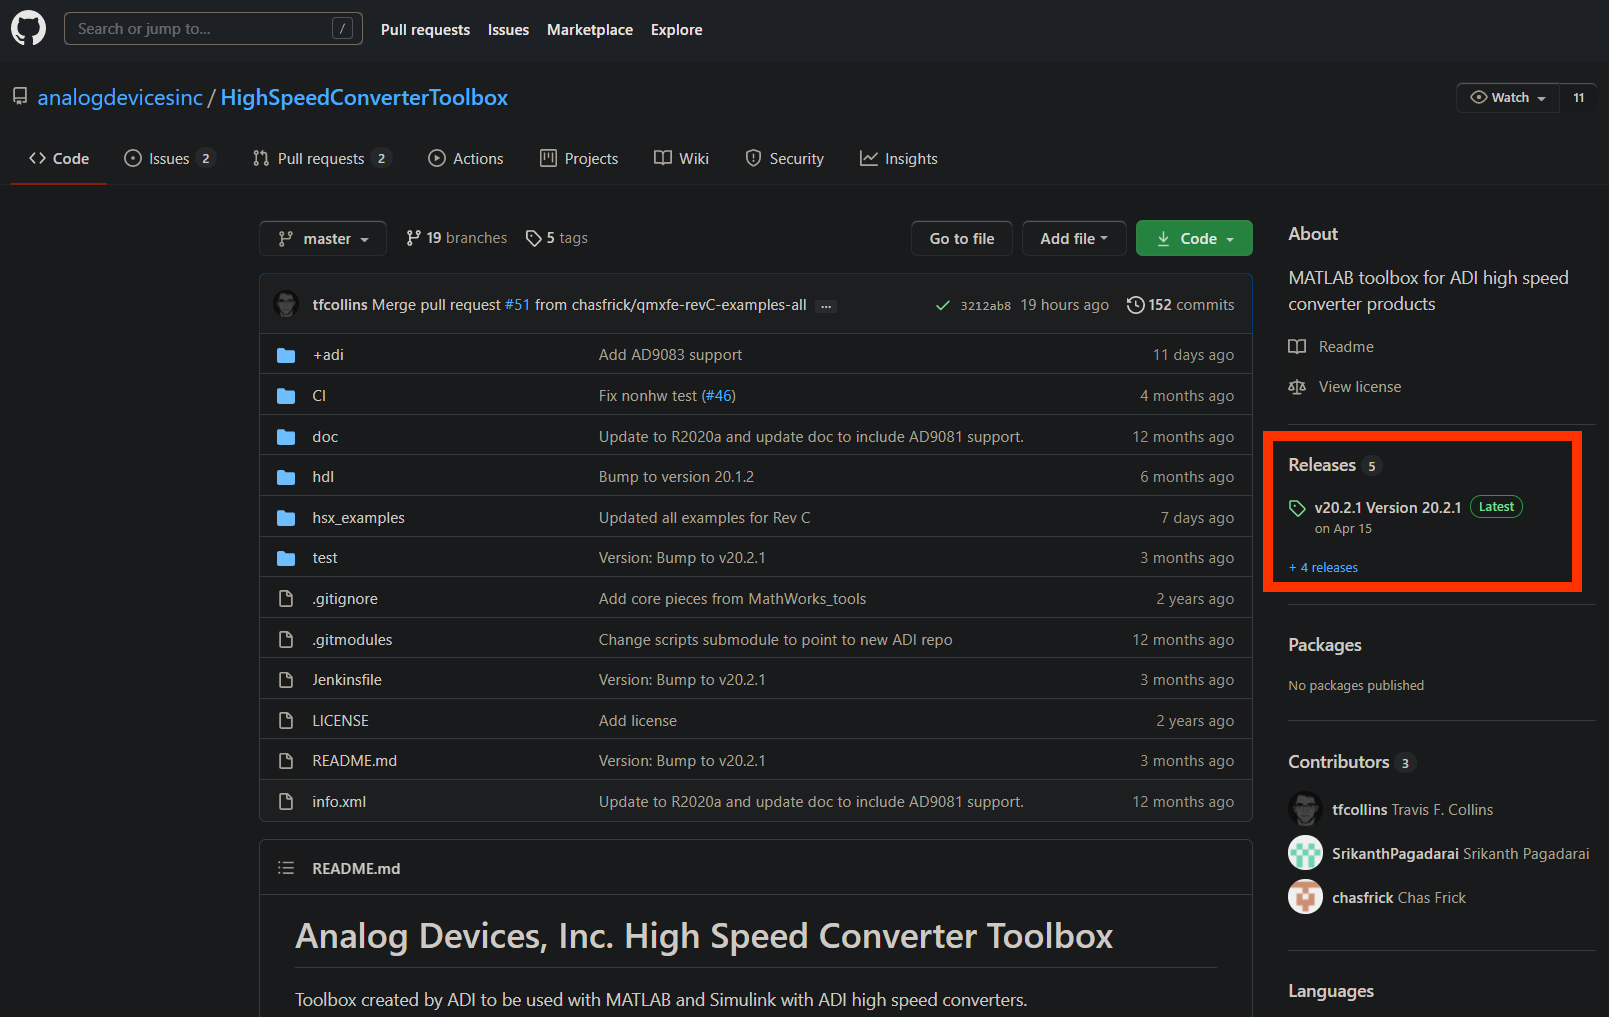Image resolution: width=1609 pixels, height=1017 pixels.
Task: Click the release tag icon beside v20.2.1
Action: [1297, 508]
